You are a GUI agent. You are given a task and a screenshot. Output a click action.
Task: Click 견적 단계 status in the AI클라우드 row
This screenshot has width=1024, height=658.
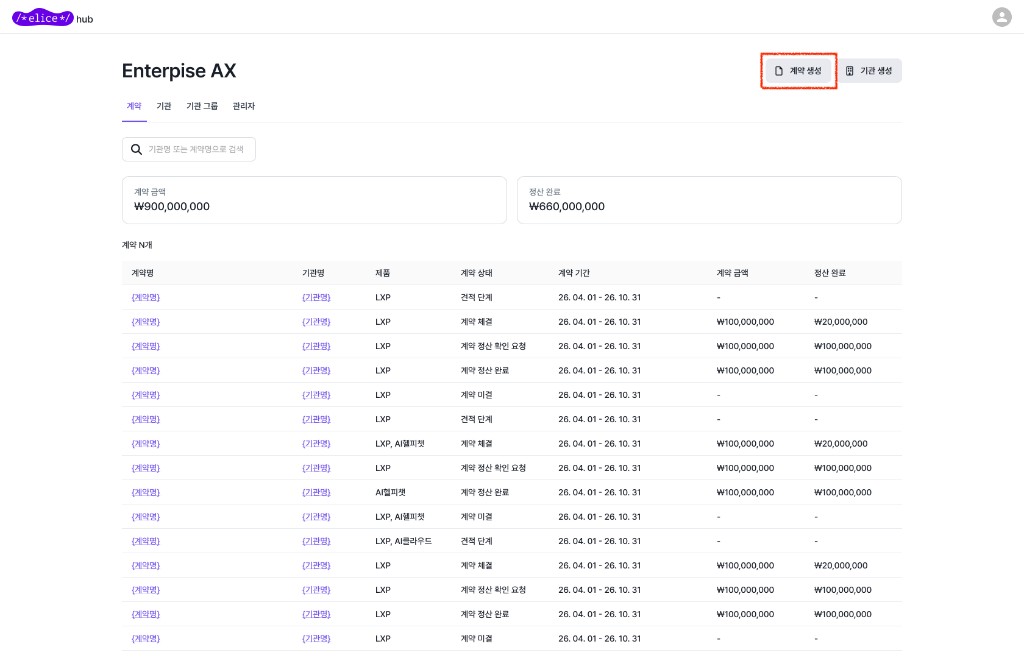tap(477, 541)
